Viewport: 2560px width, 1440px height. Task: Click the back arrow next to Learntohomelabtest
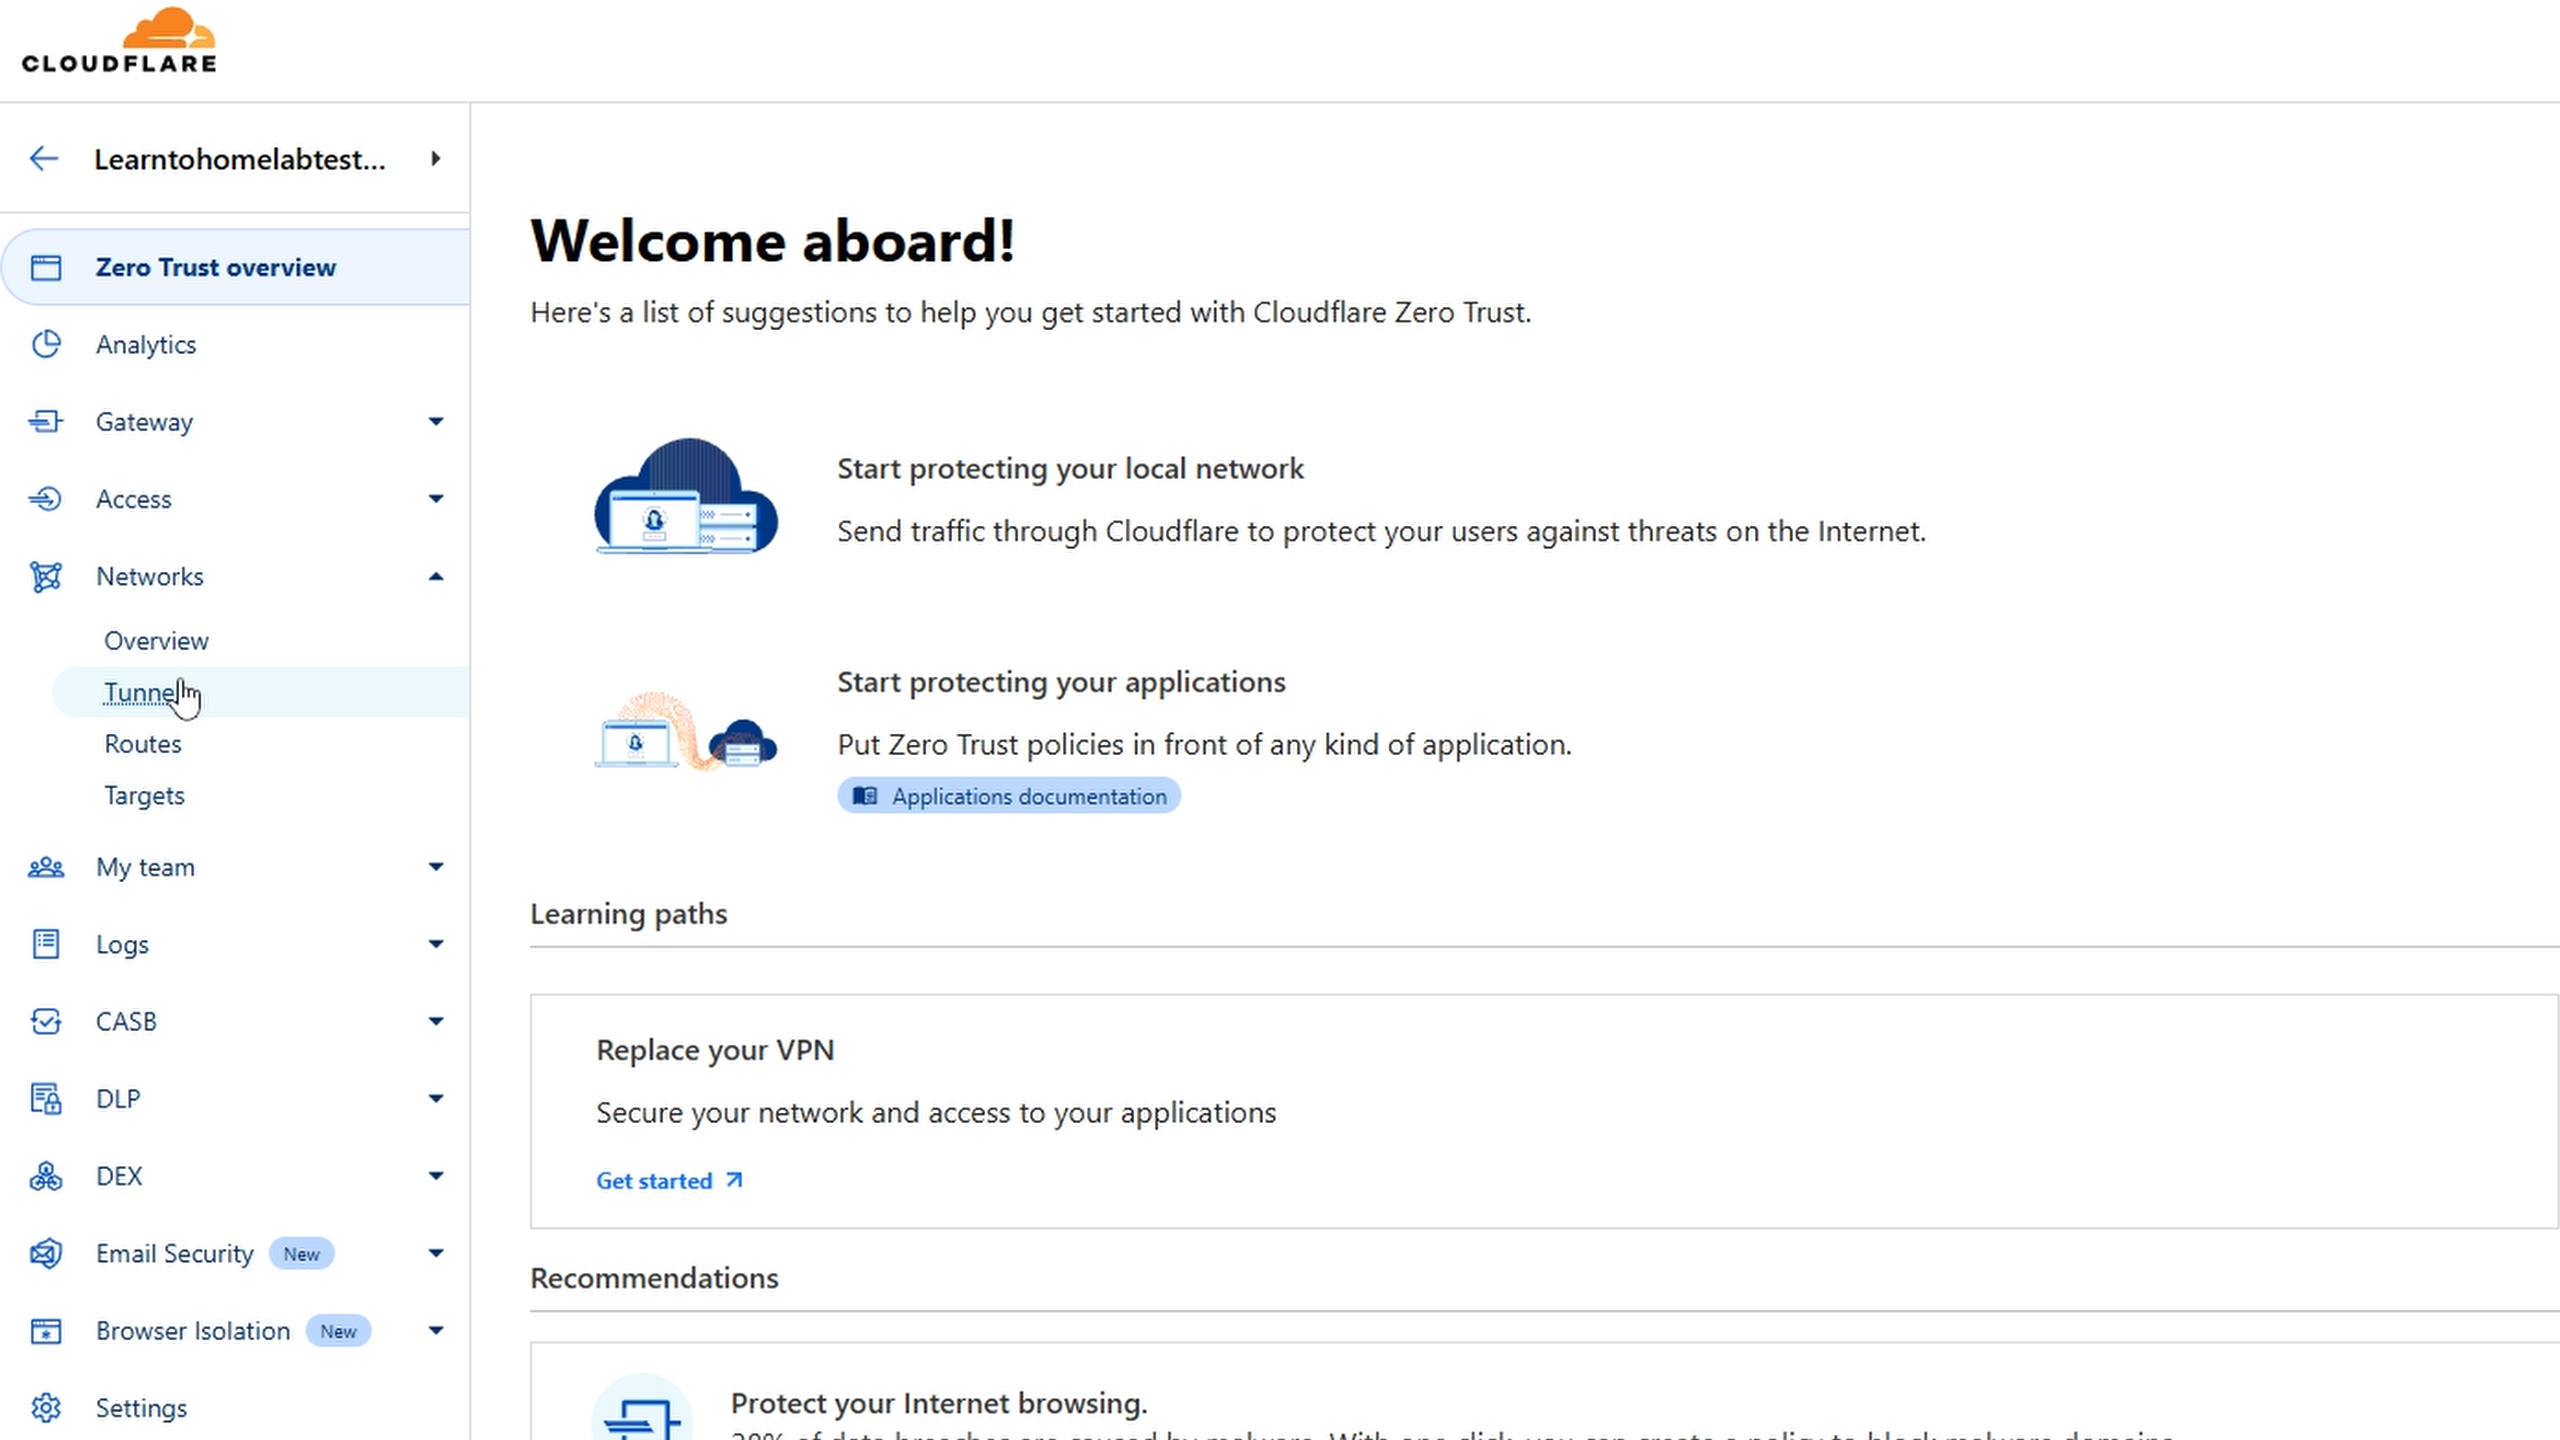tap(44, 158)
